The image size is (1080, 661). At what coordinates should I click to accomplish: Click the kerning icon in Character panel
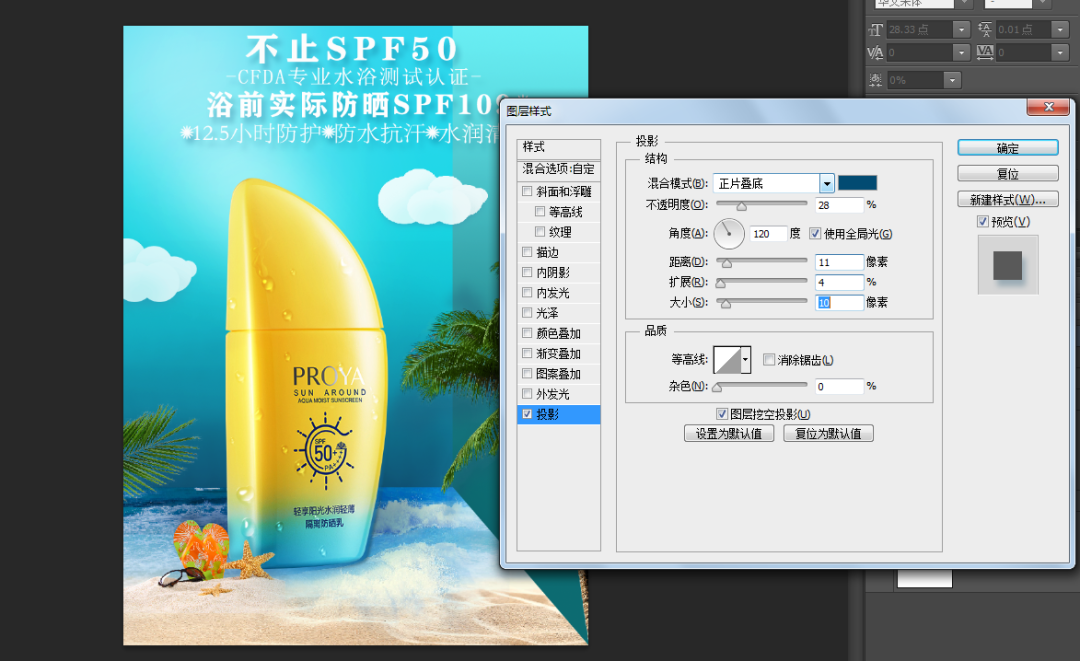874,50
